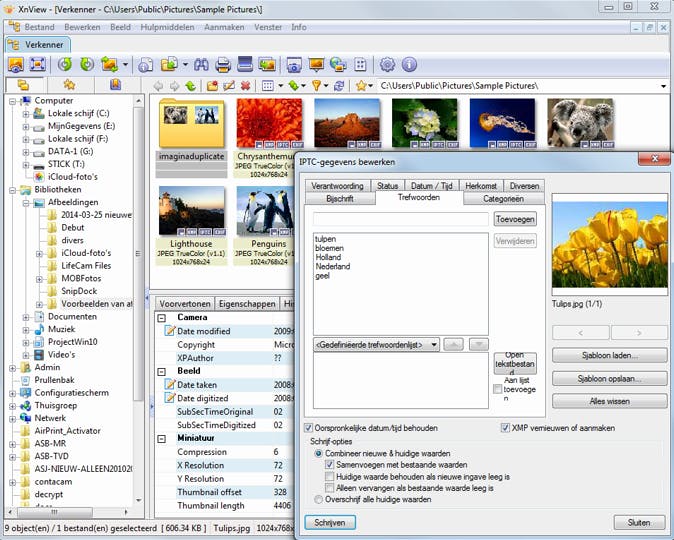Uncheck 'XMP vernieuwen of aanmaken'
Image resolution: width=674 pixels, height=540 pixels.
(505, 427)
